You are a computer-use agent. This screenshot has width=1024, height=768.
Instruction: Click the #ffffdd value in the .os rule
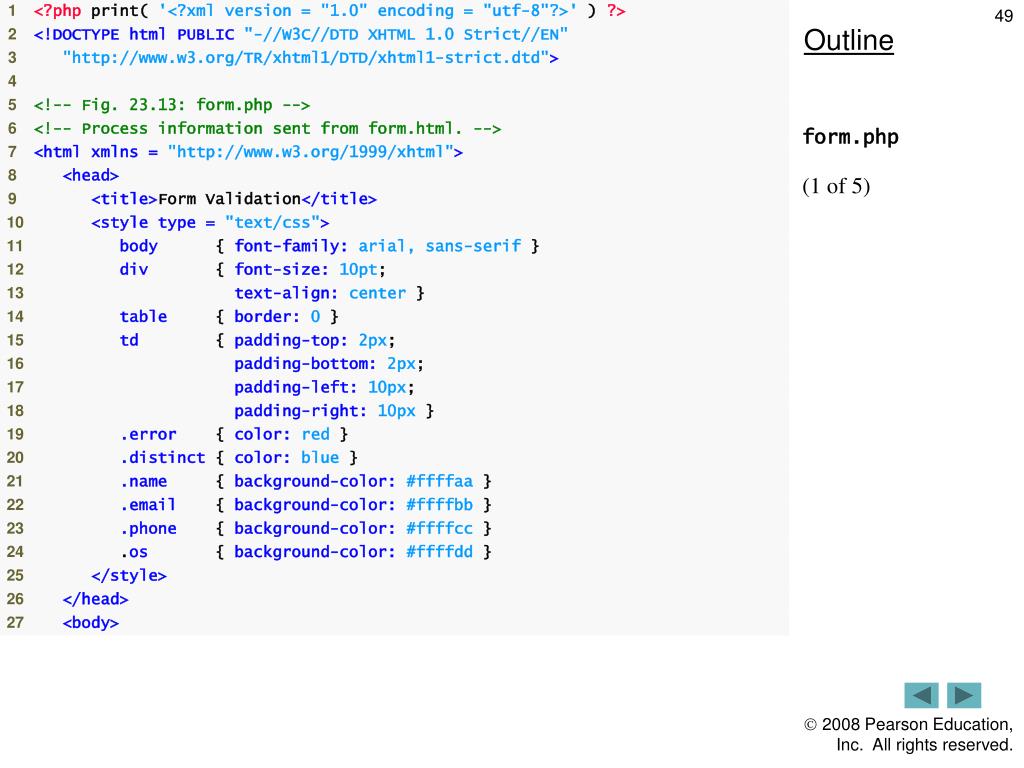point(440,552)
